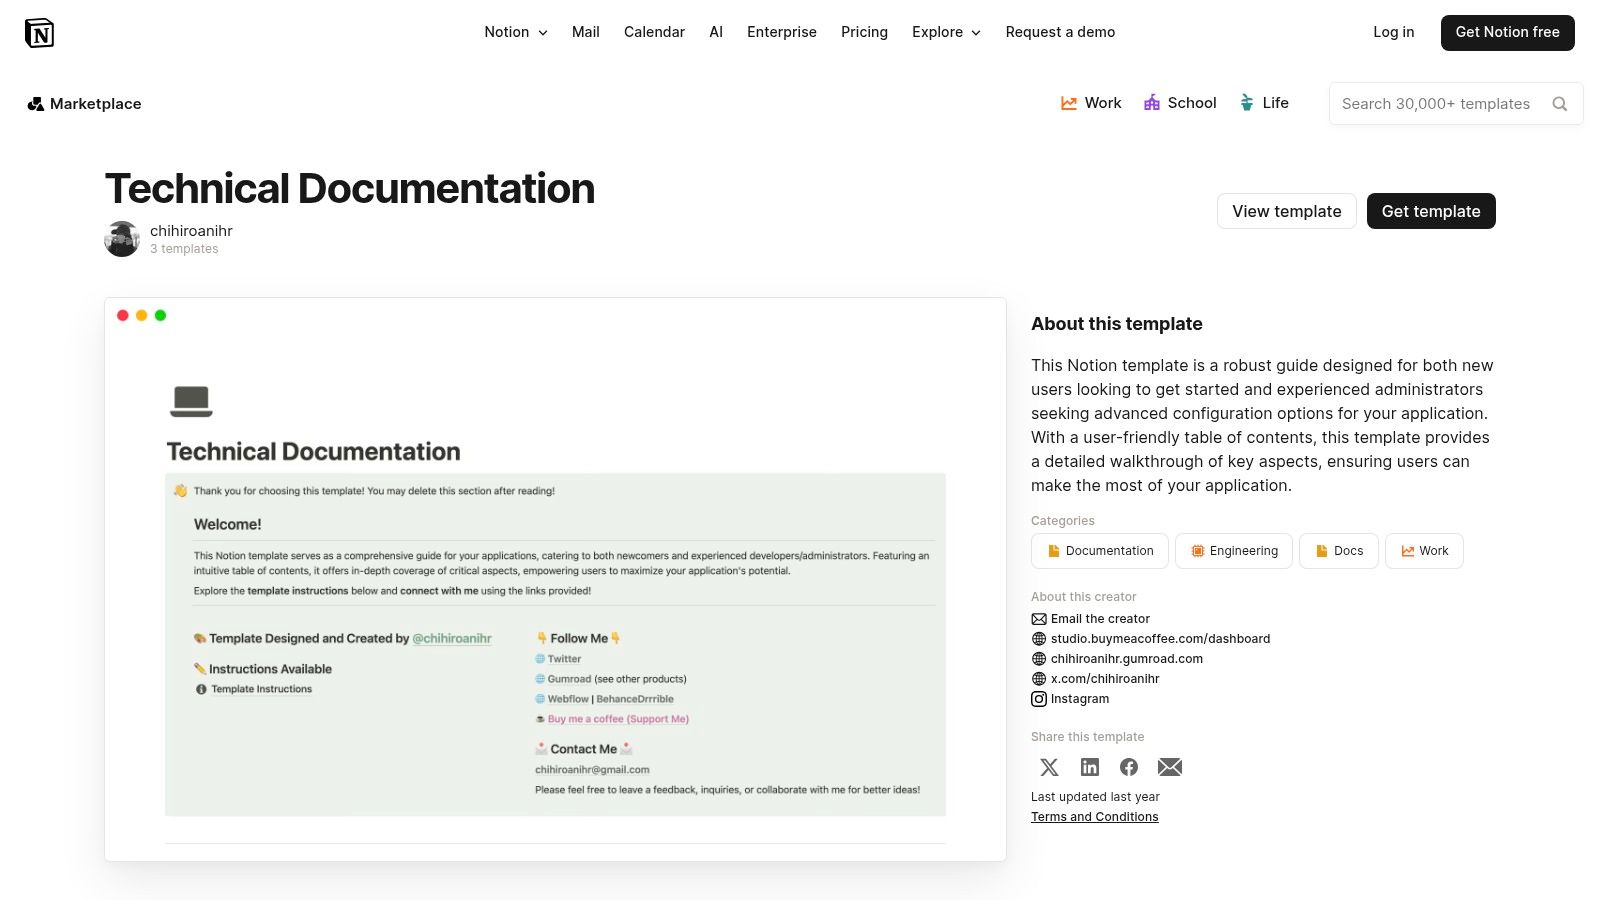Click the templates search field
The image size is (1600, 900).
point(1440,103)
